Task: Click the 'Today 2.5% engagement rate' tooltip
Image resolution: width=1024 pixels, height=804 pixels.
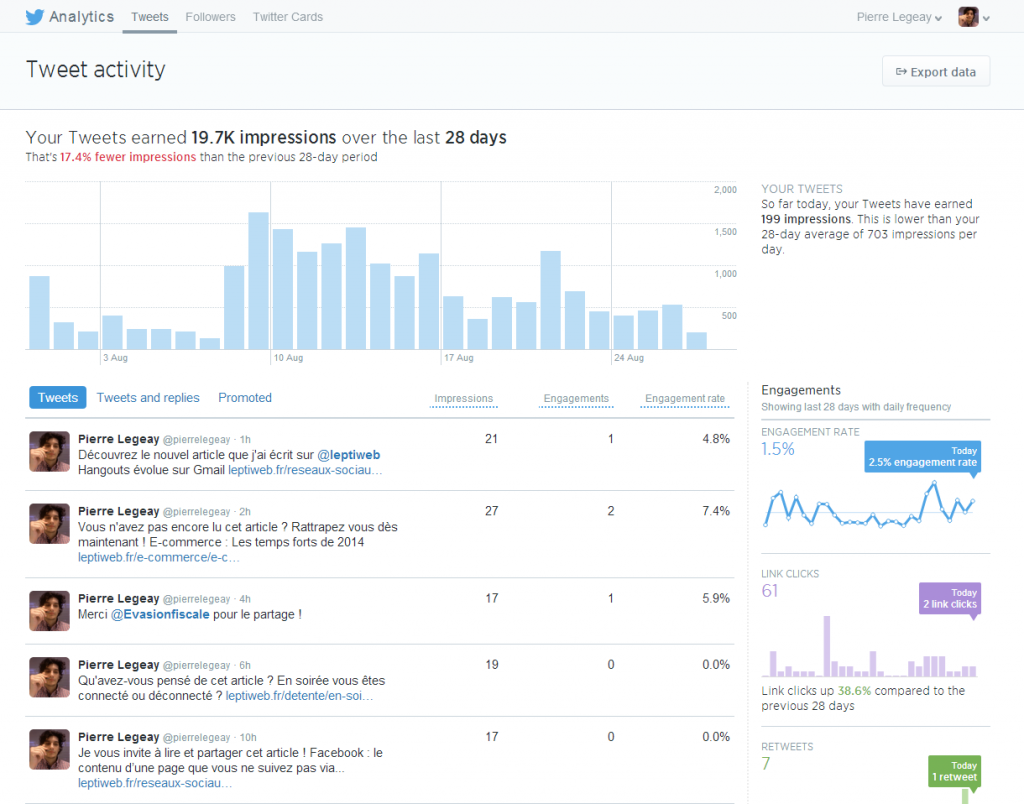Action: pos(923,457)
